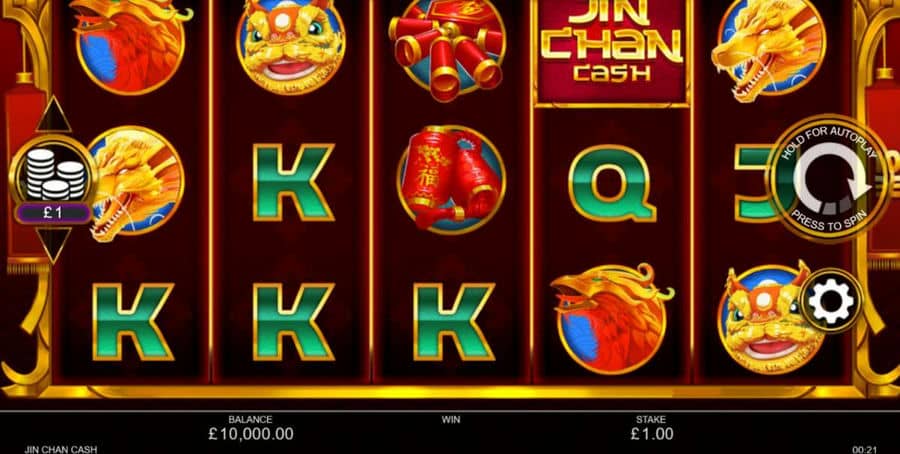Increase stake with the up arrow
900x454 pixels.
pos(53,115)
